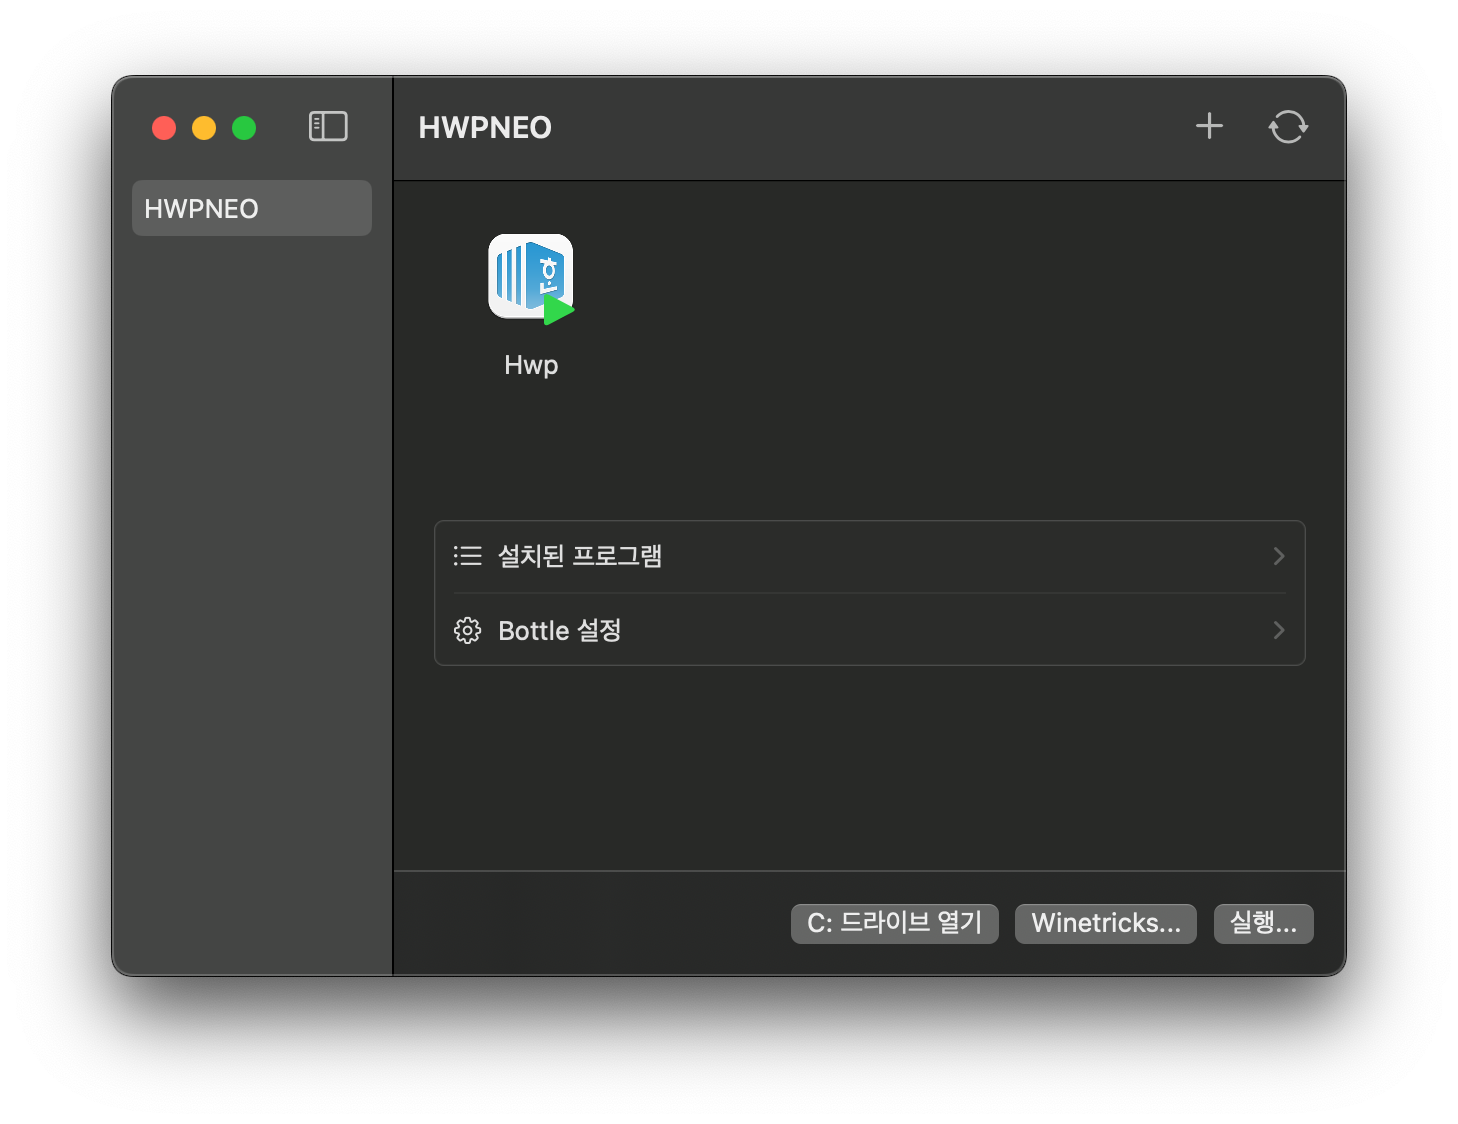The width and height of the screenshot is (1458, 1124).
Task: Open the Bottle 설정 label
Action: click(560, 630)
